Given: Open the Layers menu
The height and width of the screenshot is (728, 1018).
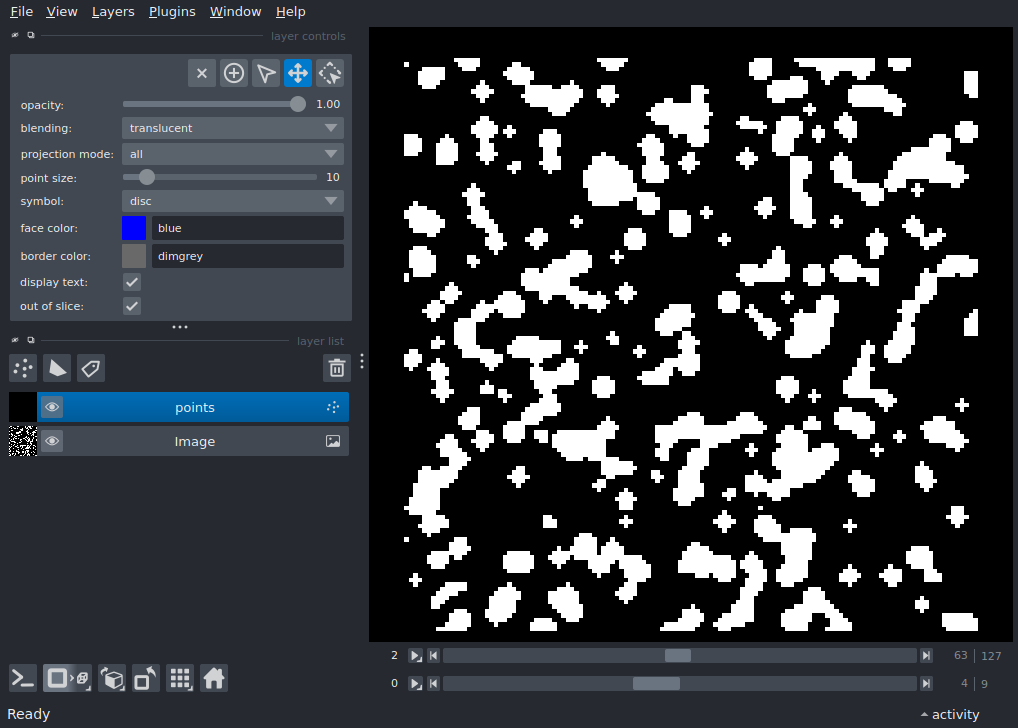Looking at the screenshot, I should 112,12.
